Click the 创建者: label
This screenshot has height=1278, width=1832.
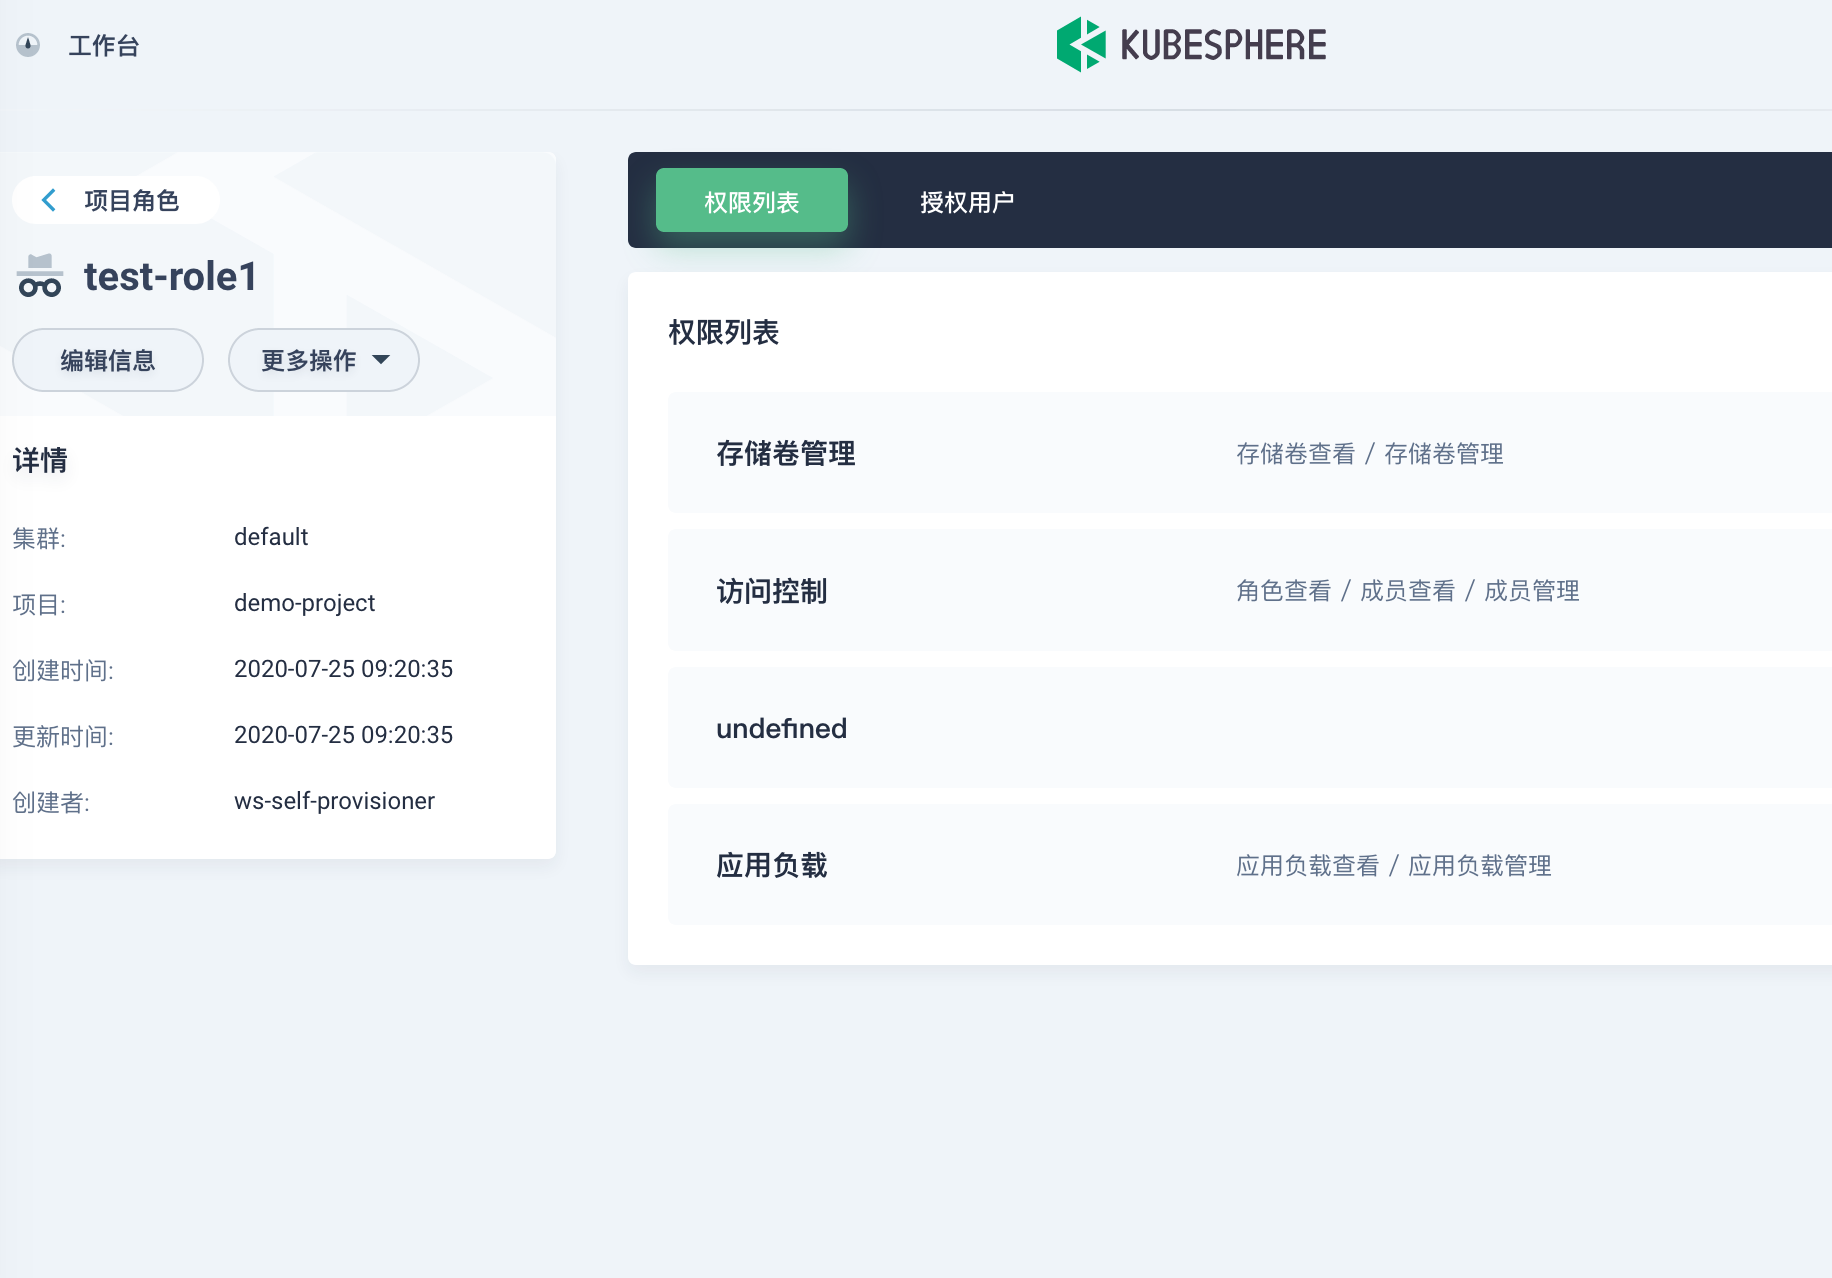(x=51, y=802)
